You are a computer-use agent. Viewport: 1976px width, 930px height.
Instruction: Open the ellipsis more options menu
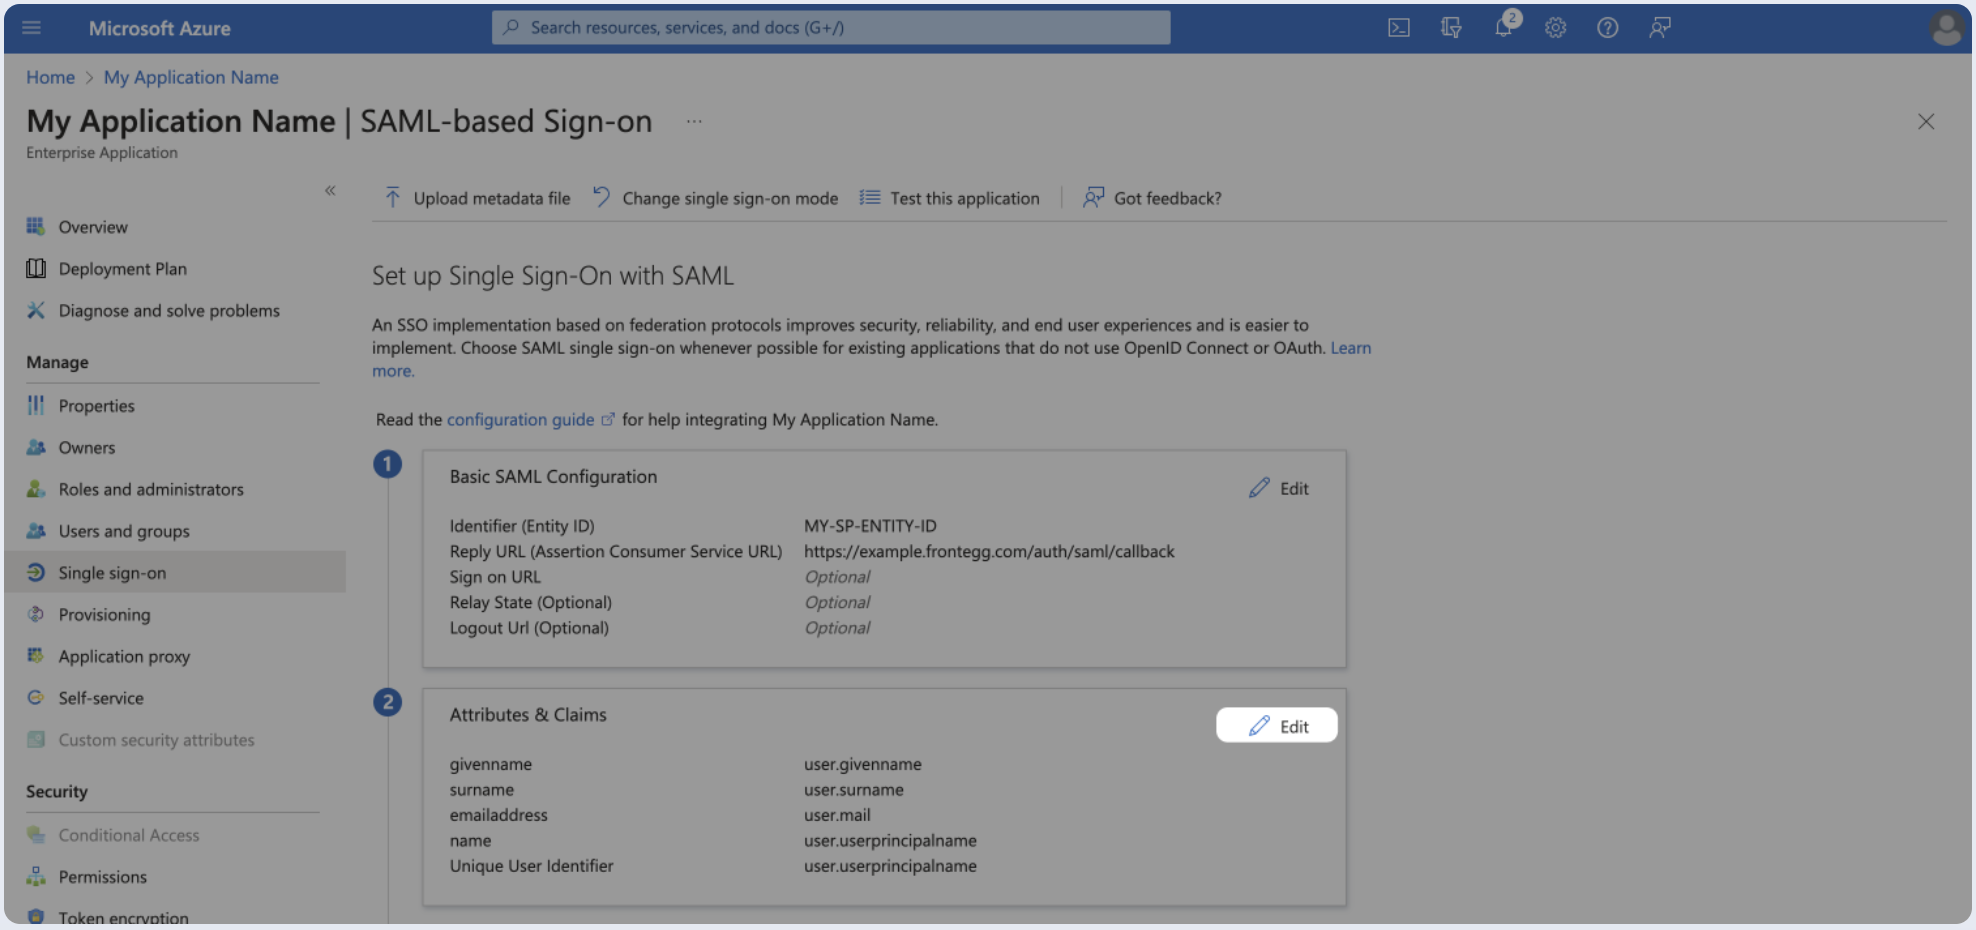pyautogui.click(x=694, y=122)
